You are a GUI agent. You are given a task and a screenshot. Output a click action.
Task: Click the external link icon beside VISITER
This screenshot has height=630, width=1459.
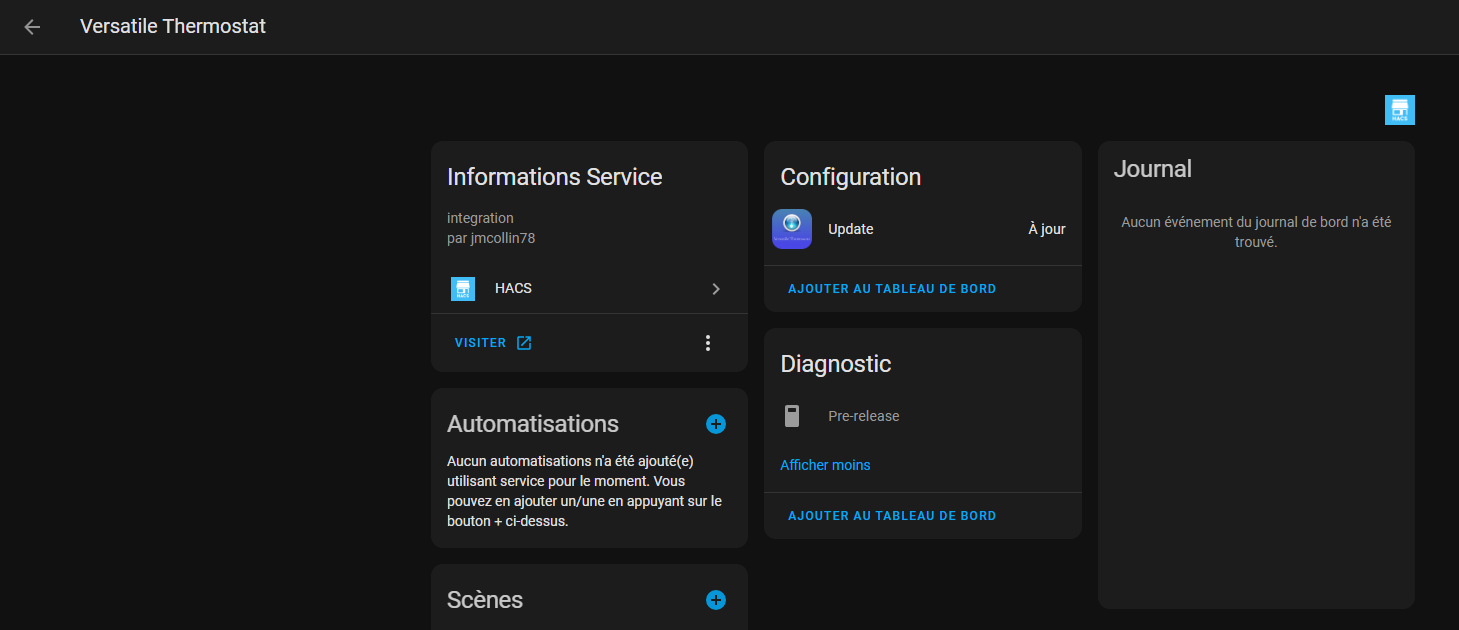tap(524, 343)
